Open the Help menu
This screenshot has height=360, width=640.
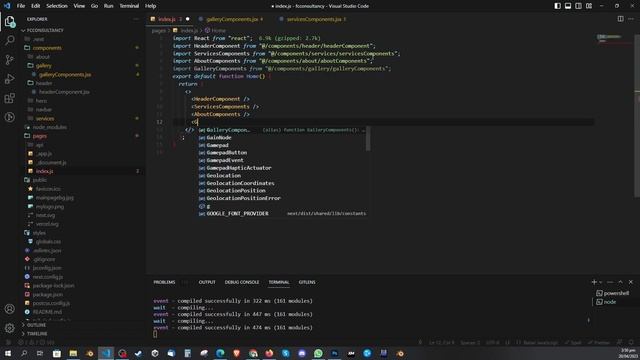tap(151, 6)
